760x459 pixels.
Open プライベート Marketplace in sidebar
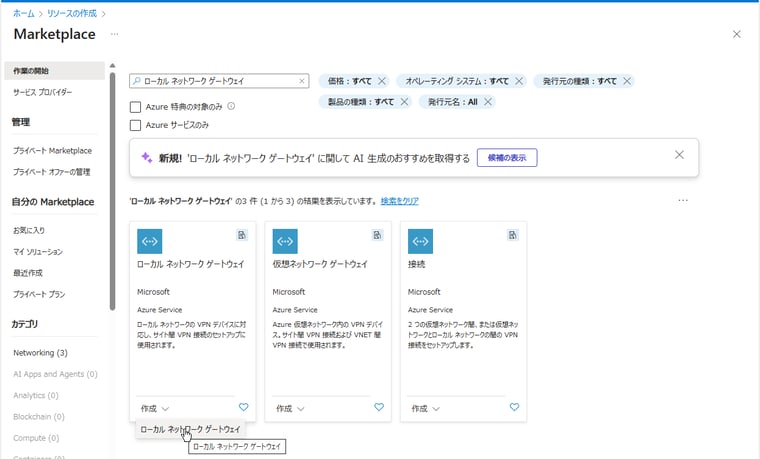click(x=52, y=151)
